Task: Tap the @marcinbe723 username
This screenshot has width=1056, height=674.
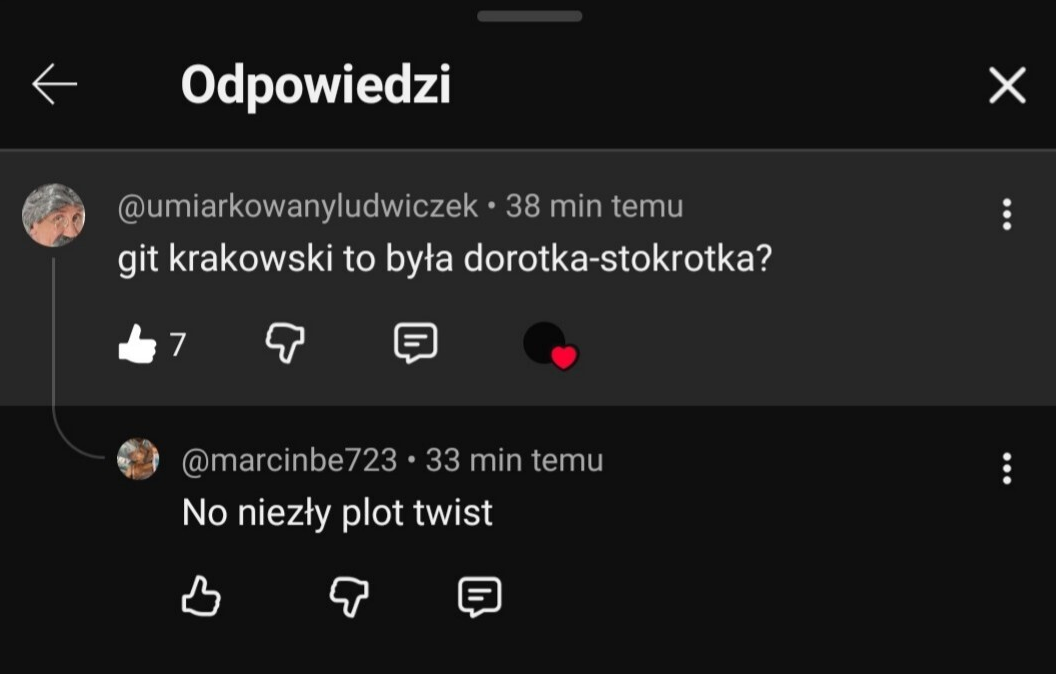Action: [x=290, y=460]
